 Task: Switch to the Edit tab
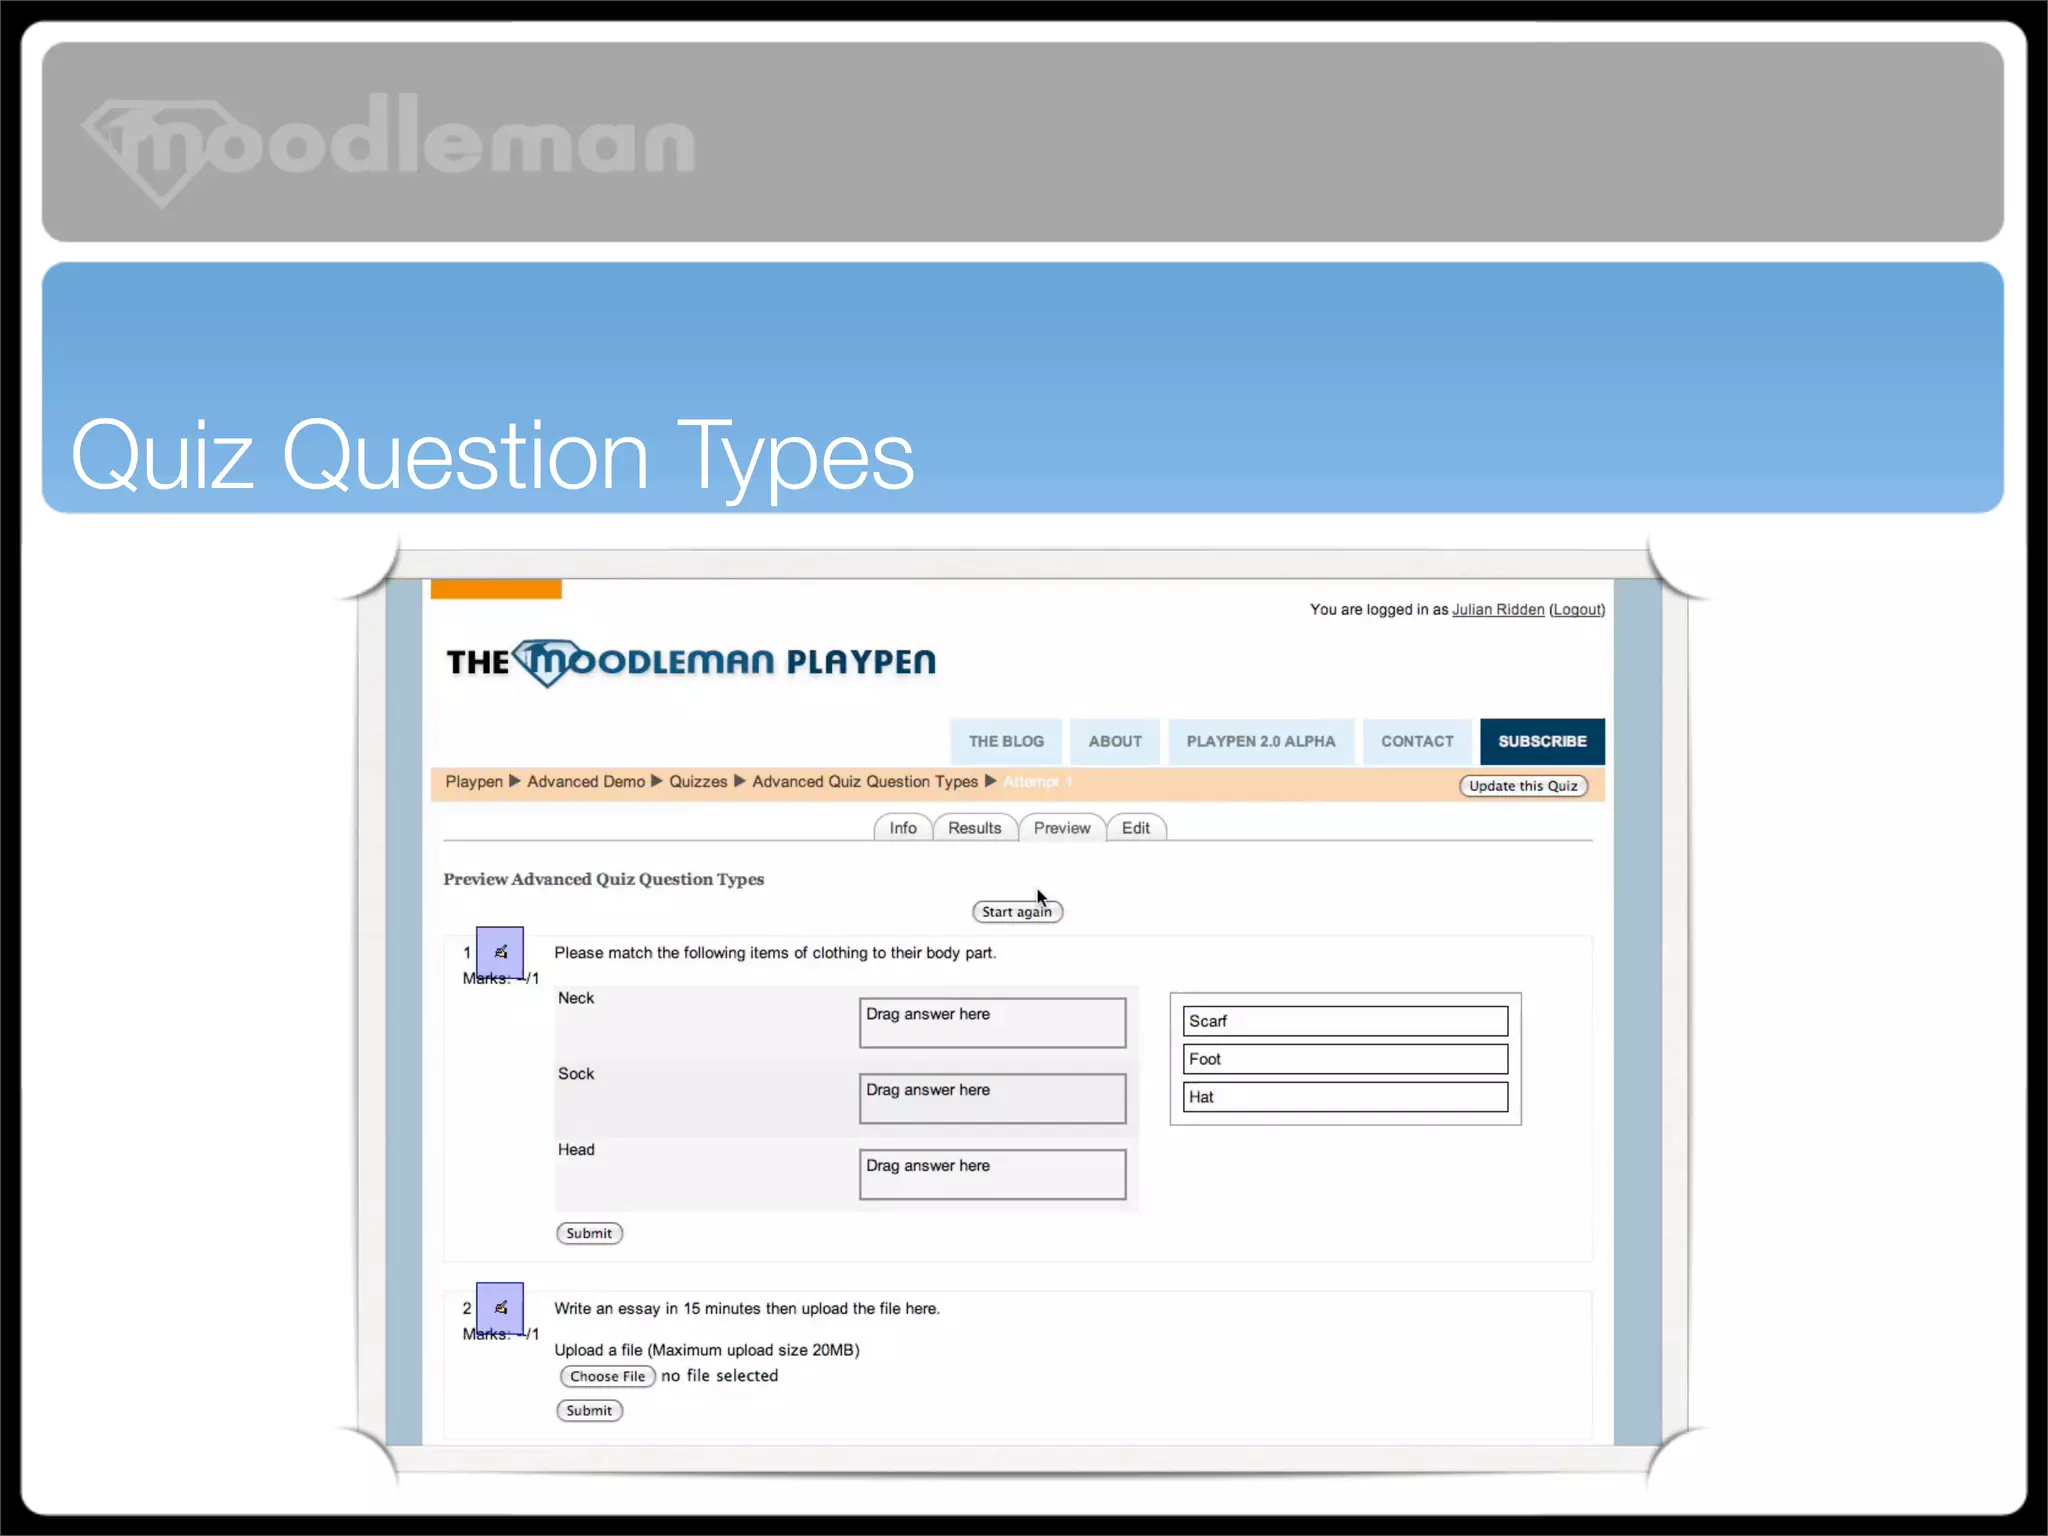tap(1136, 828)
